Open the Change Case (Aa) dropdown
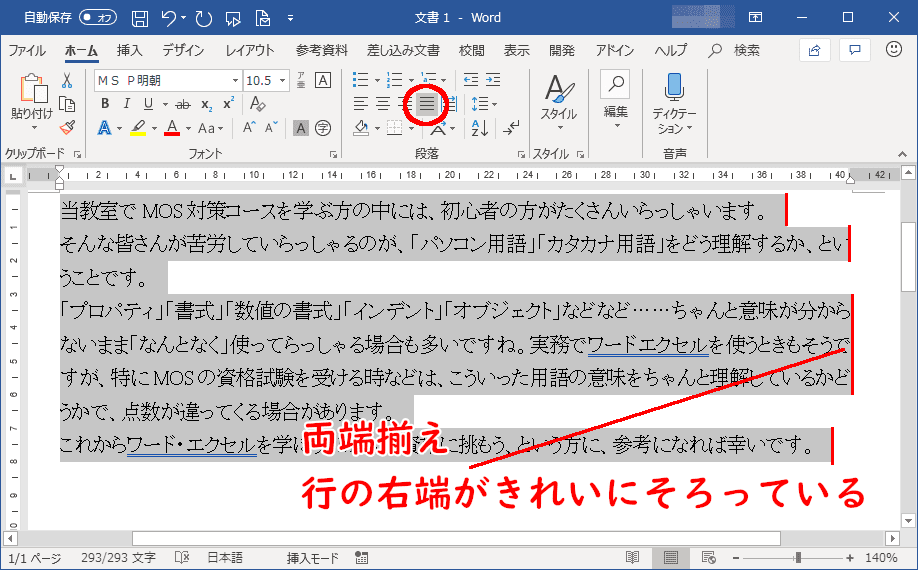Screen dimensions: 918x570 pyautogui.click(x=210, y=128)
